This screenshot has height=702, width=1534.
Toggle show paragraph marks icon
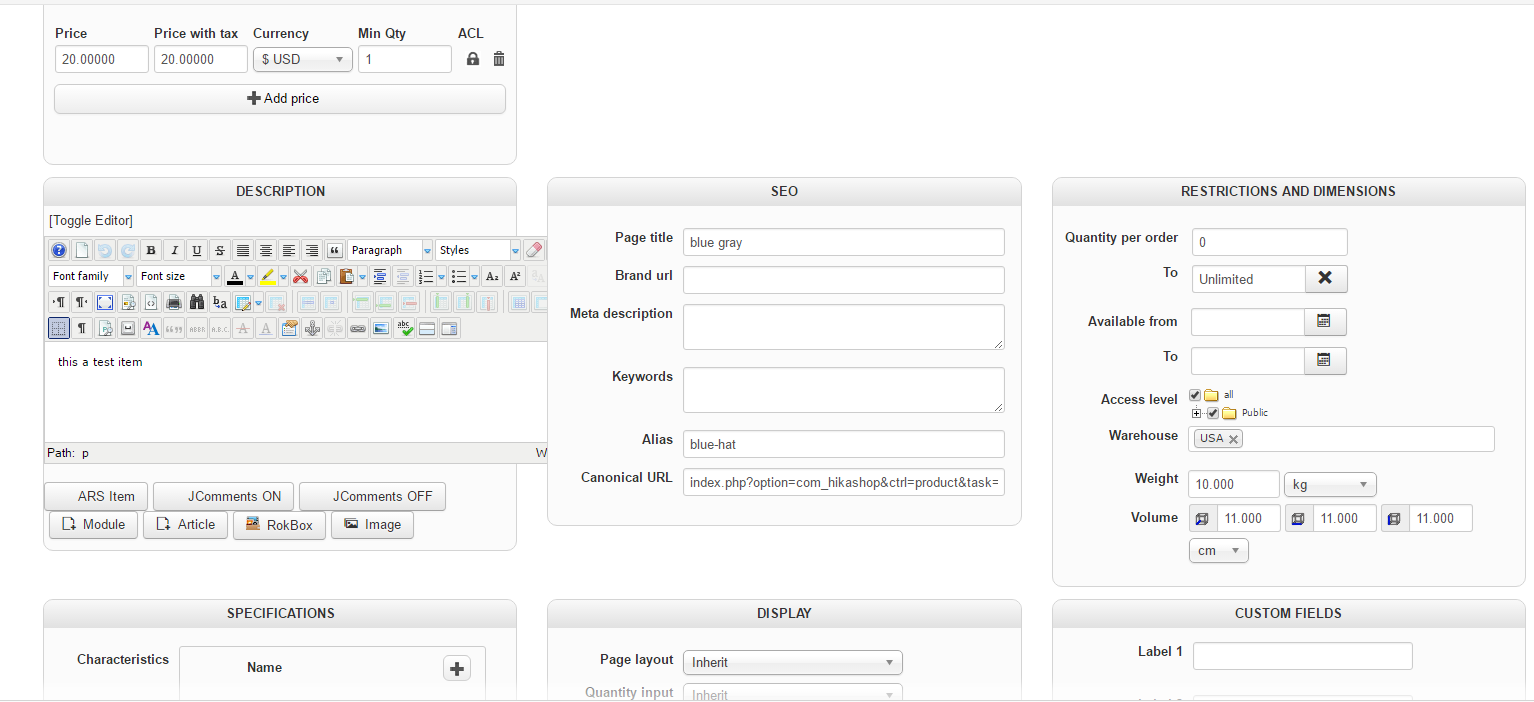[82, 328]
